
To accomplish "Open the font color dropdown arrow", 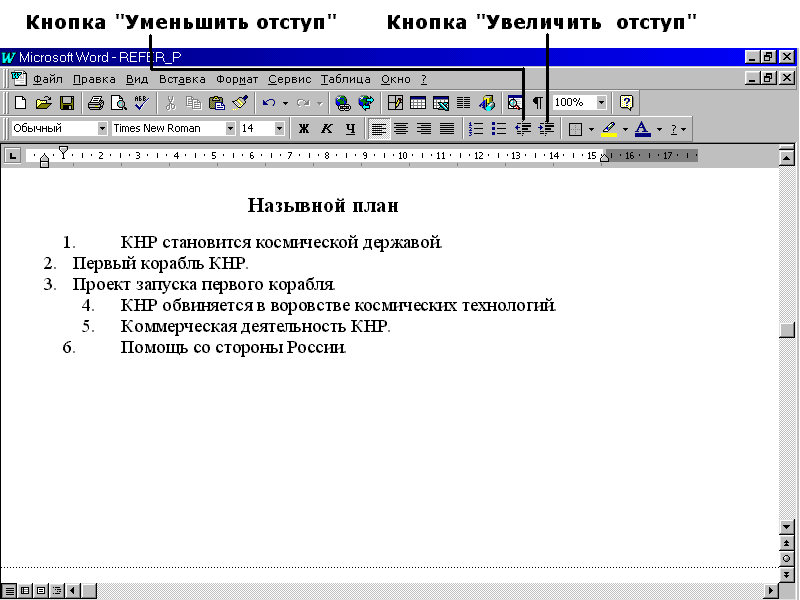I will point(659,130).
